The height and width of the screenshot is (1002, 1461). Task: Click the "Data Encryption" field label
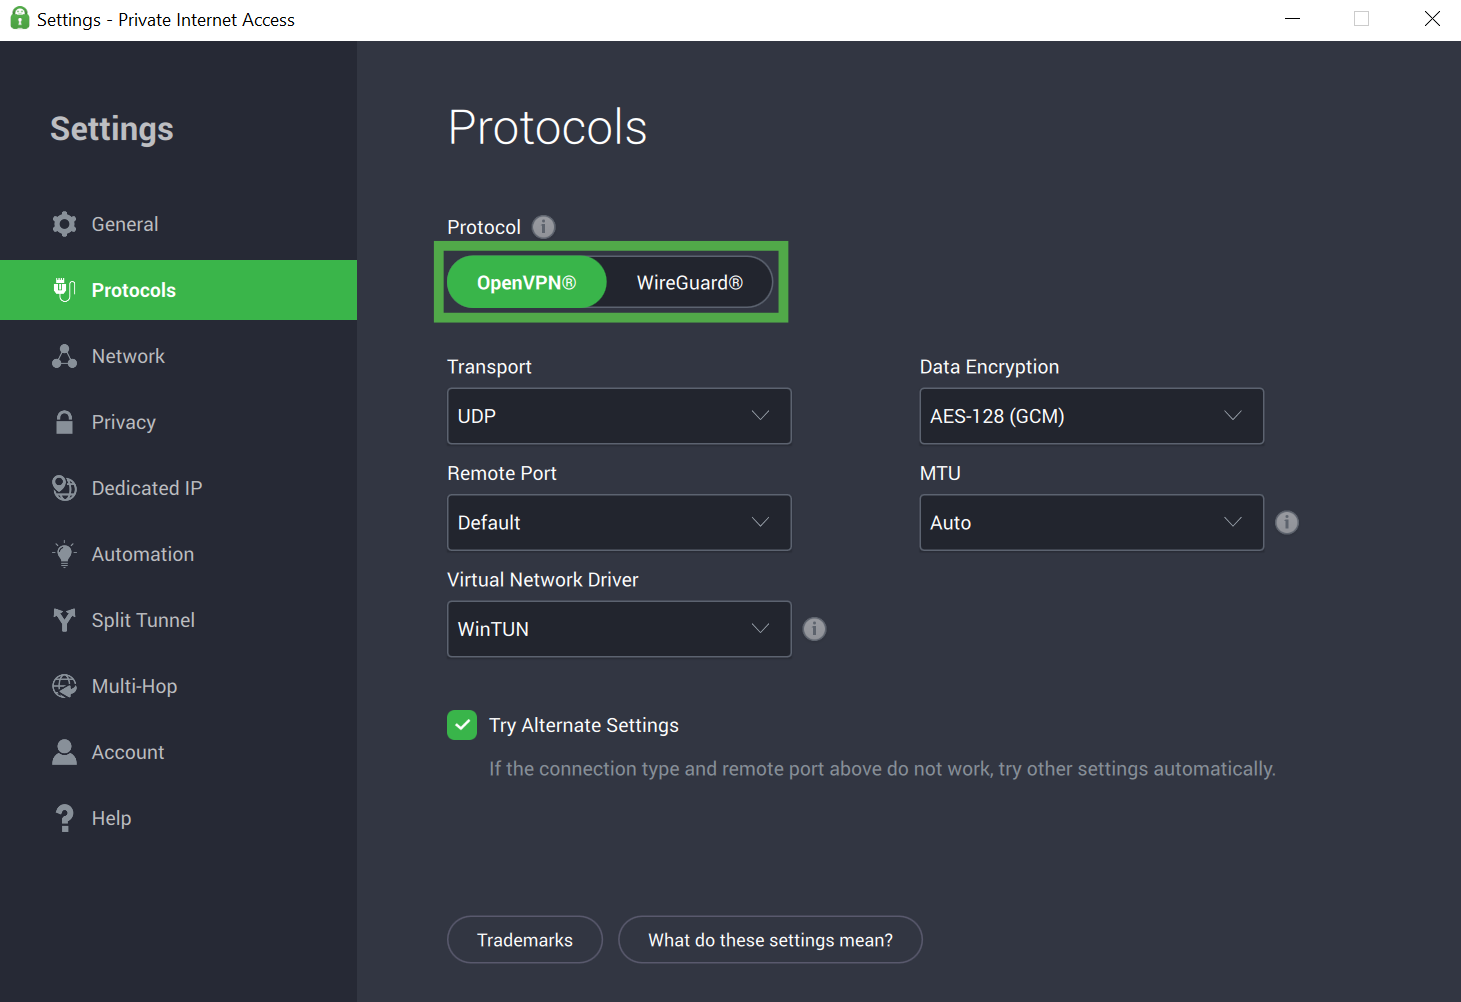(989, 367)
